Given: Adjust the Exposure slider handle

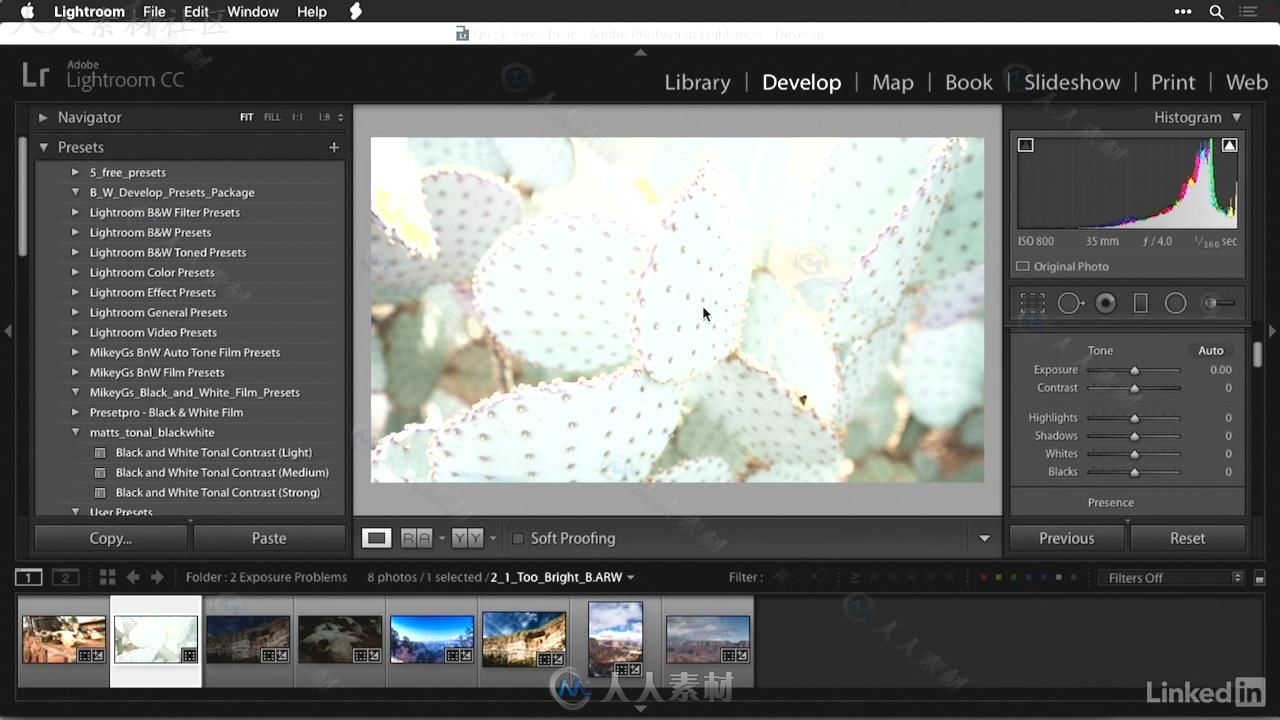Looking at the screenshot, I should (1134, 370).
